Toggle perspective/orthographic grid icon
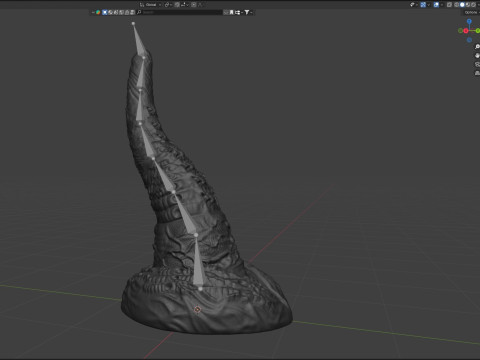 (x=477, y=73)
